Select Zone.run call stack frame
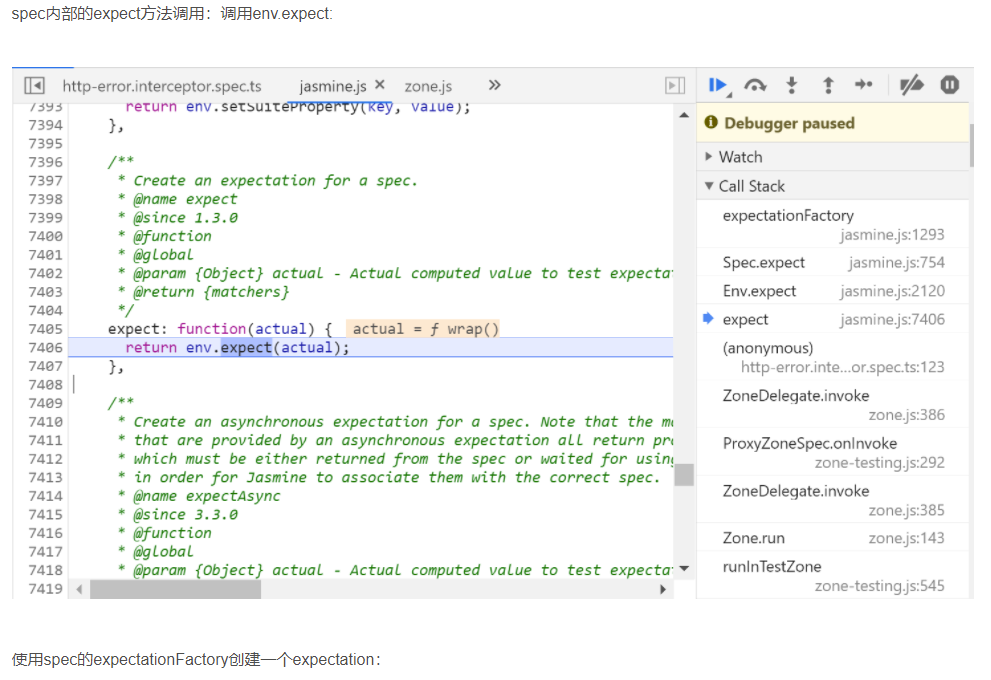Image resolution: width=991 pixels, height=680 pixels. tap(833, 538)
